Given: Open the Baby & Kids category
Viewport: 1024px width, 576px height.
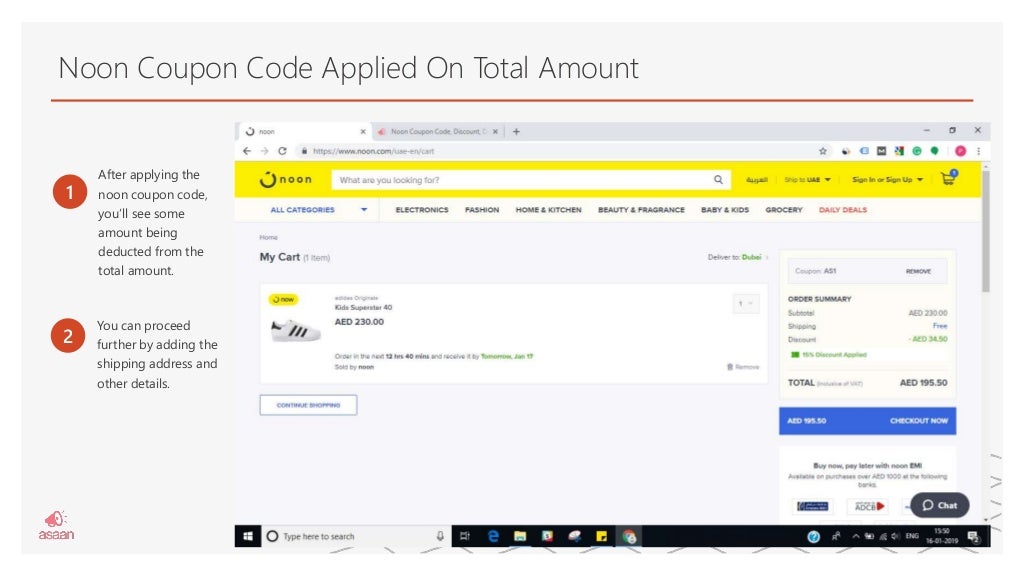Looking at the screenshot, I should 725,210.
